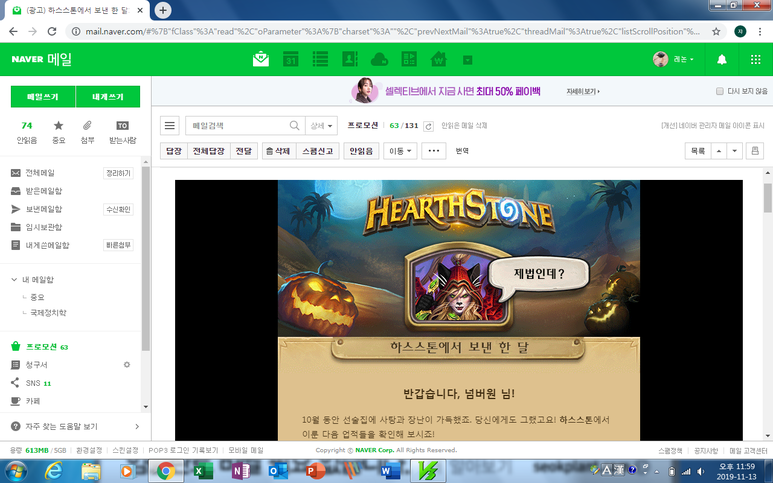Go to the next mail with the down arrow
The height and width of the screenshot is (483, 773).
735,151
